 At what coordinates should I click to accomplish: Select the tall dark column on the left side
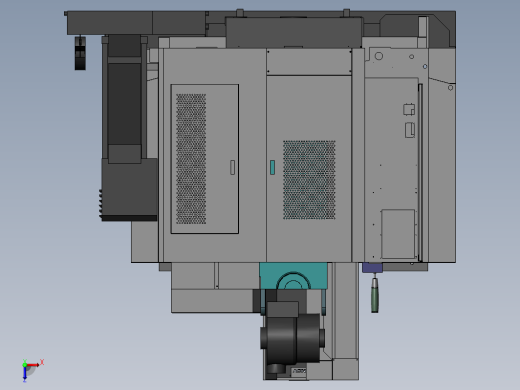click(124, 99)
